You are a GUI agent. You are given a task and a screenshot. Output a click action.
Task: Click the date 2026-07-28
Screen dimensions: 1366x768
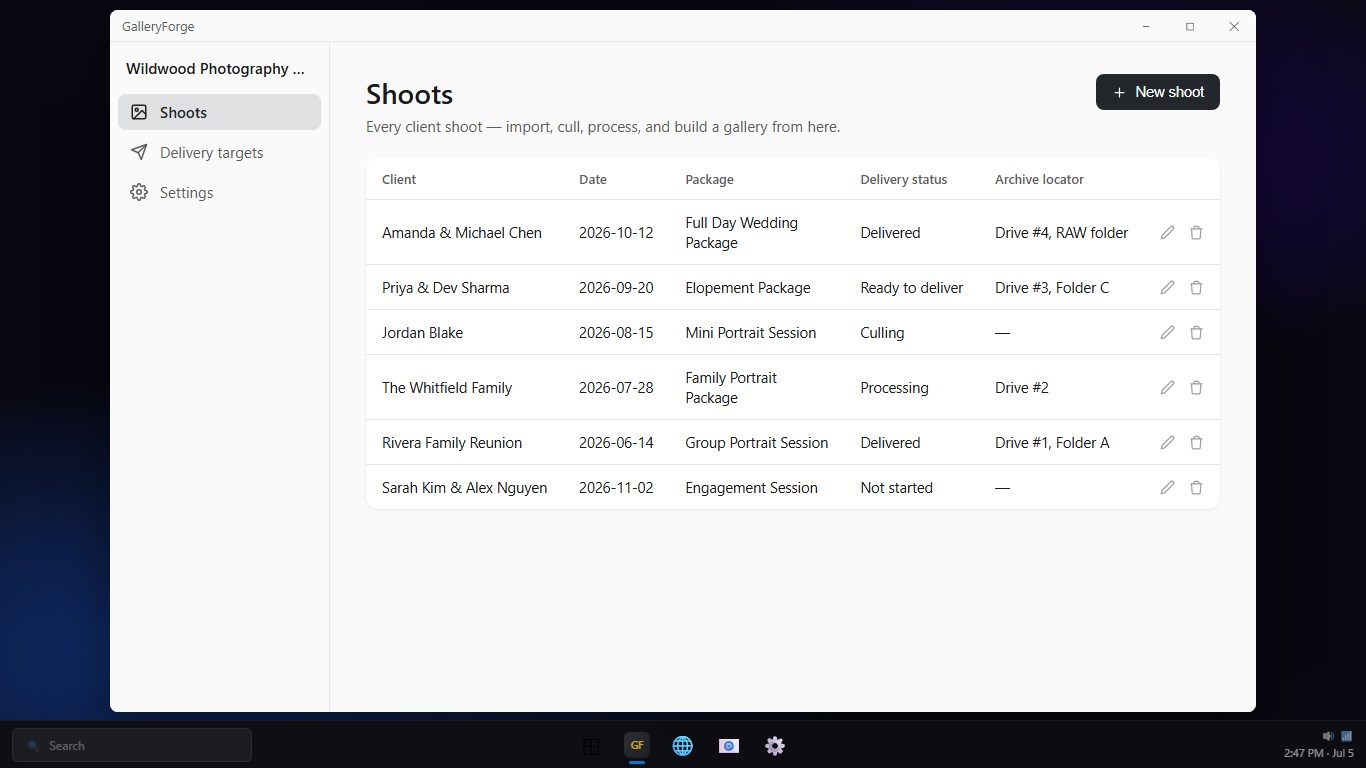point(616,387)
